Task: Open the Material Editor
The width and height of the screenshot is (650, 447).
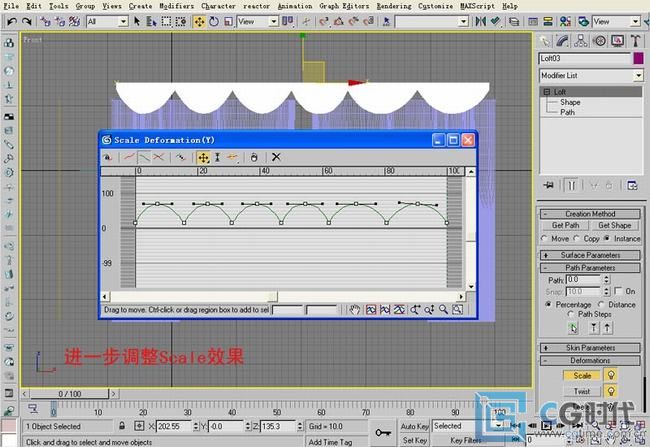Action: click(565, 21)
